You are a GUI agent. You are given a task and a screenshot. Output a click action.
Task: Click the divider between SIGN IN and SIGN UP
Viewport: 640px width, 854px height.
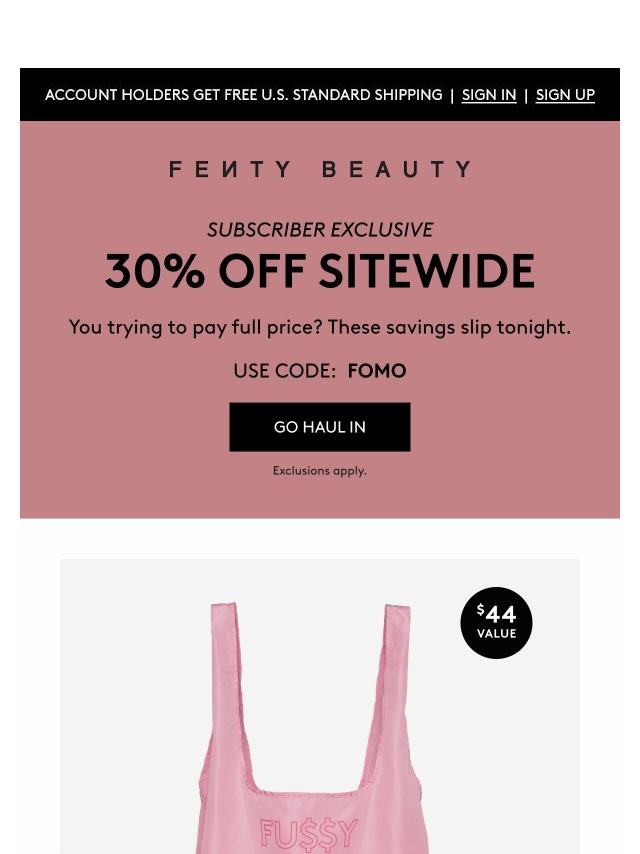(x=526, y=95)
